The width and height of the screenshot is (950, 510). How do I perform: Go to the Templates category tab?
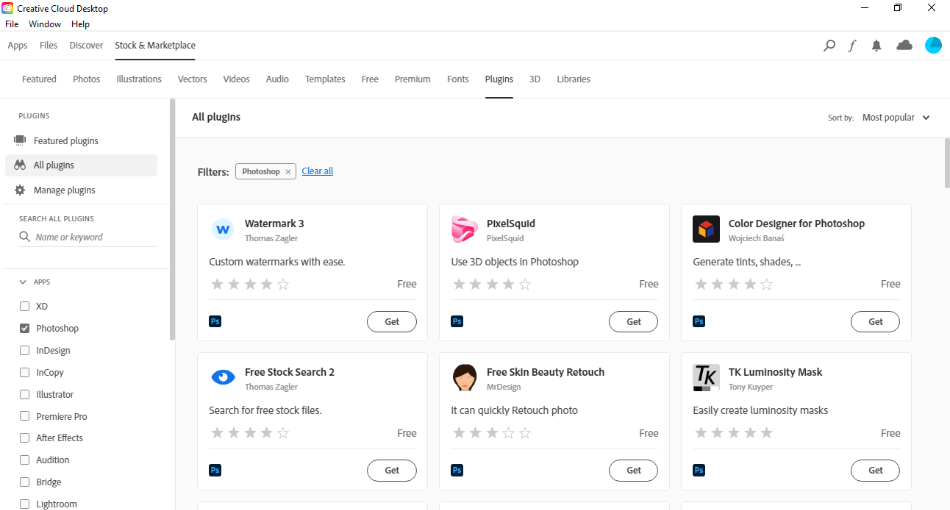click(325, 79)
